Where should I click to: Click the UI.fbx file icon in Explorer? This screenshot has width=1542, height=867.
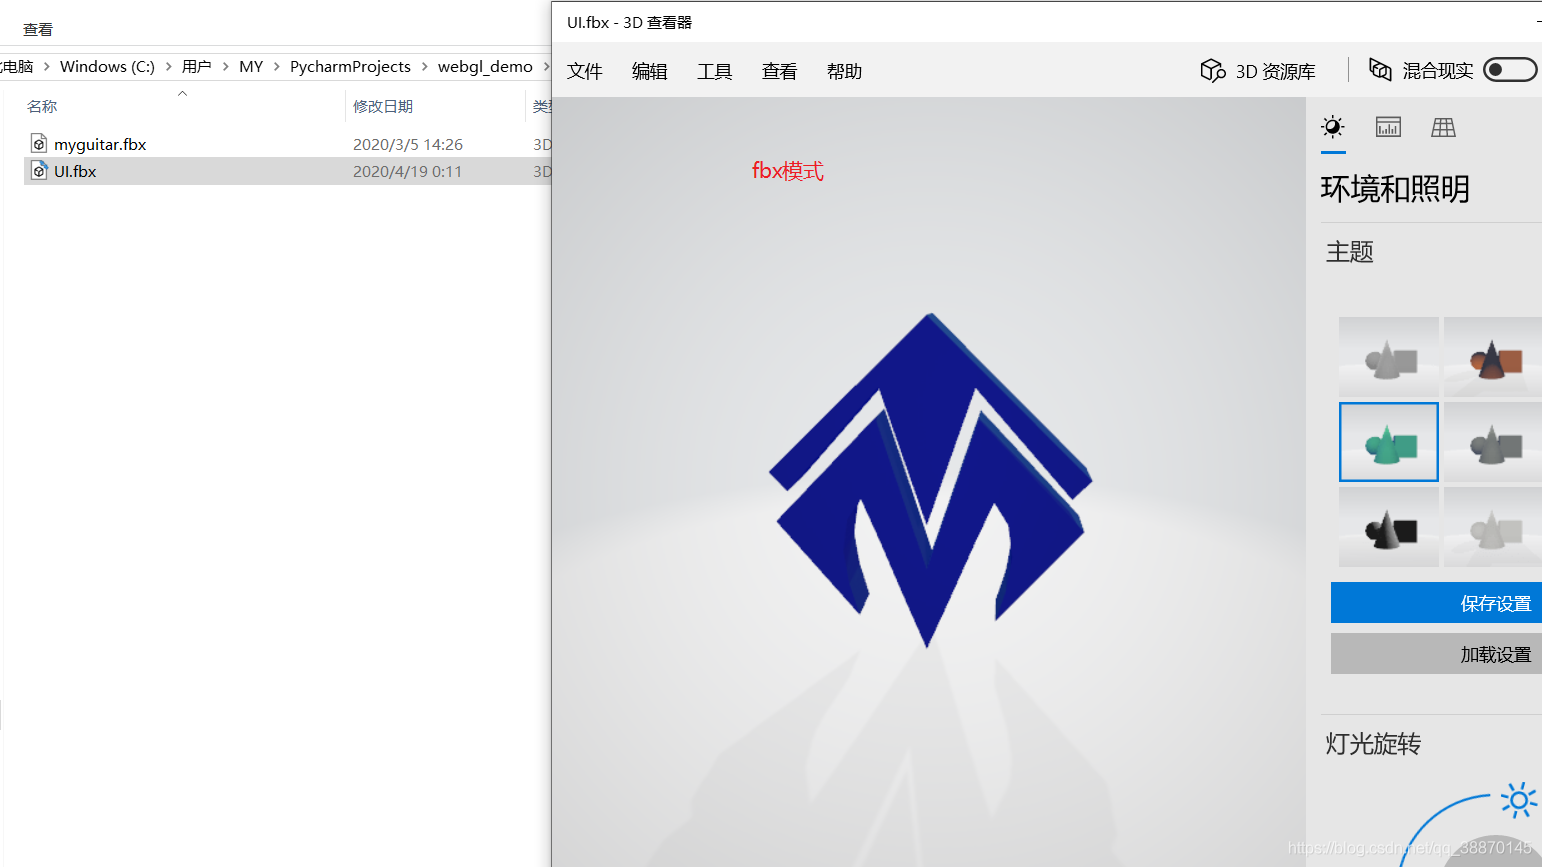click(39, 171)
